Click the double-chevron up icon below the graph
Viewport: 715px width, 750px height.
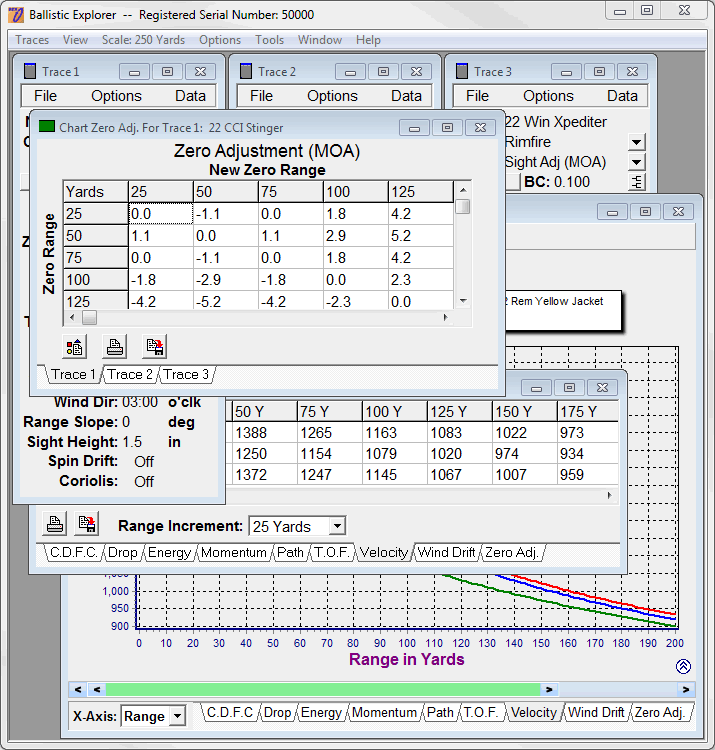click(683, 666)
